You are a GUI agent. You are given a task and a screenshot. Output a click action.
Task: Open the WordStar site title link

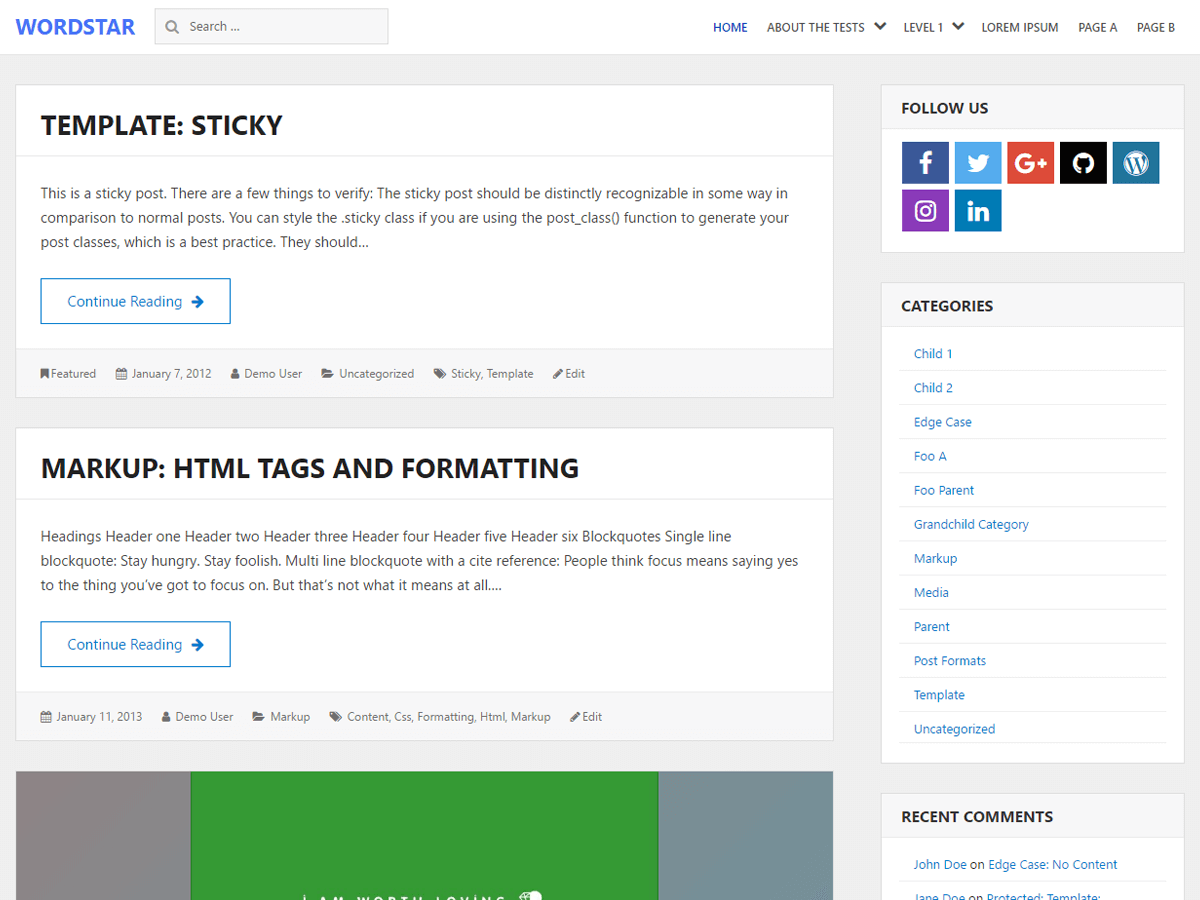[x=75, y=27]
